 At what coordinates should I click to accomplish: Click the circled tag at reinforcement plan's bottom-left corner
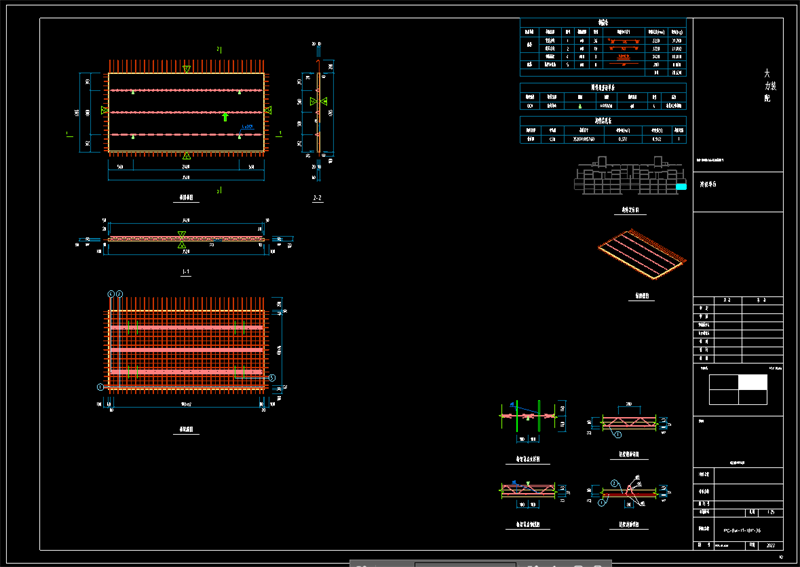coord(101,387)
